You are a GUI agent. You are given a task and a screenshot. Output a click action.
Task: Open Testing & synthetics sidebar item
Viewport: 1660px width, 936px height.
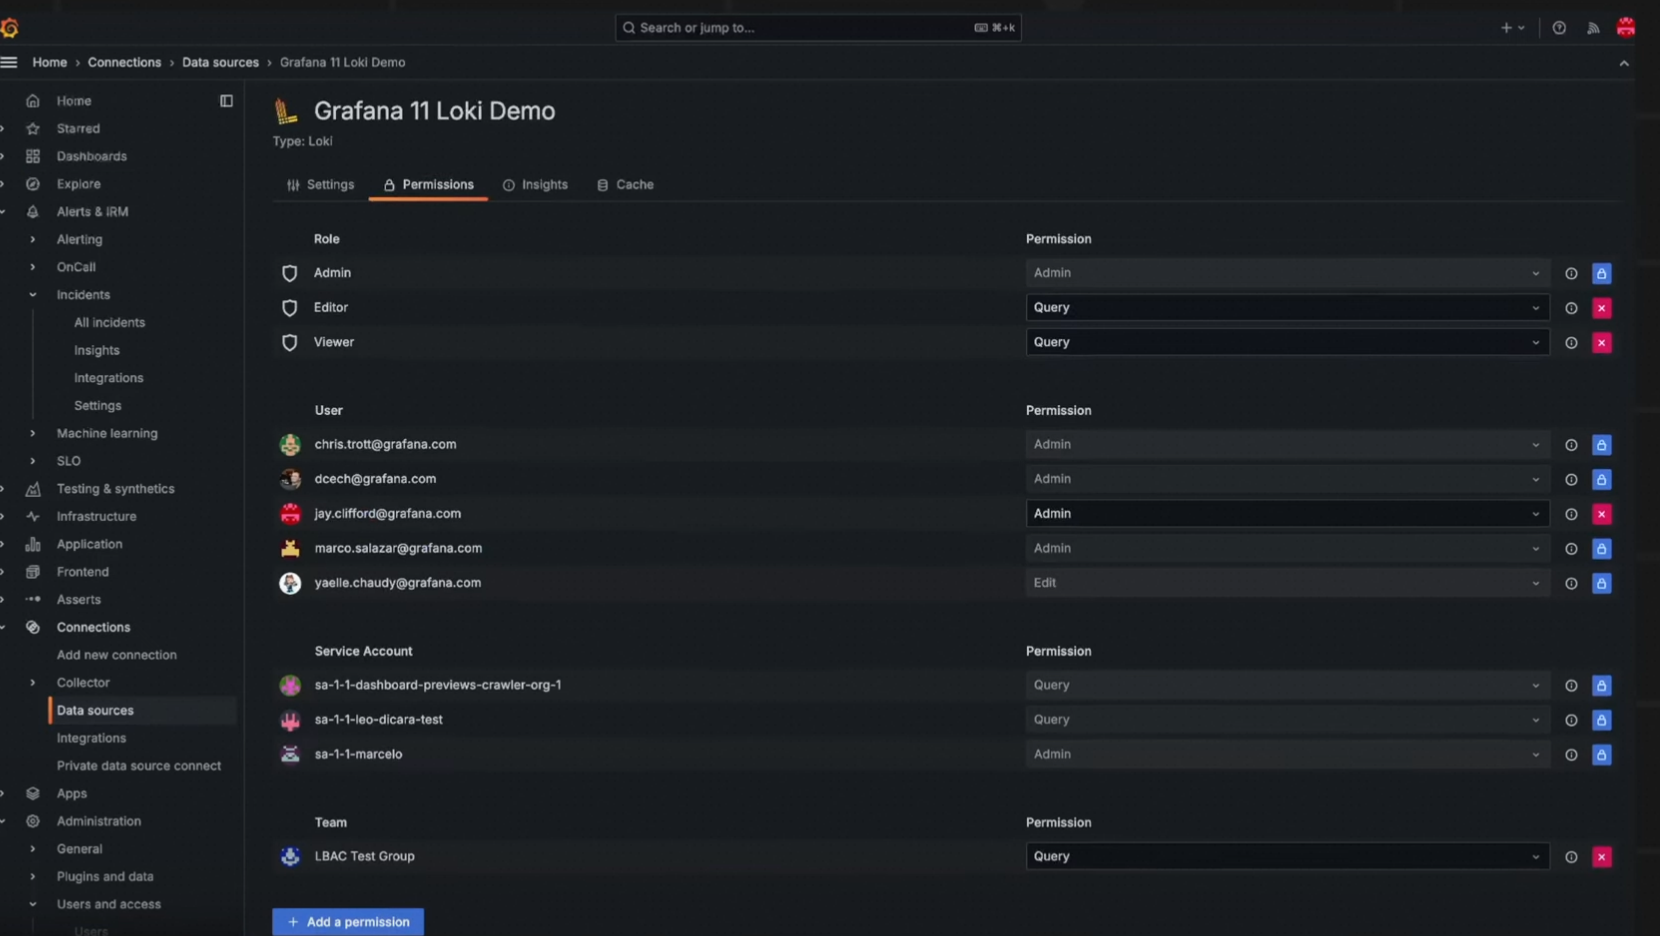click(x=116, y=489)
